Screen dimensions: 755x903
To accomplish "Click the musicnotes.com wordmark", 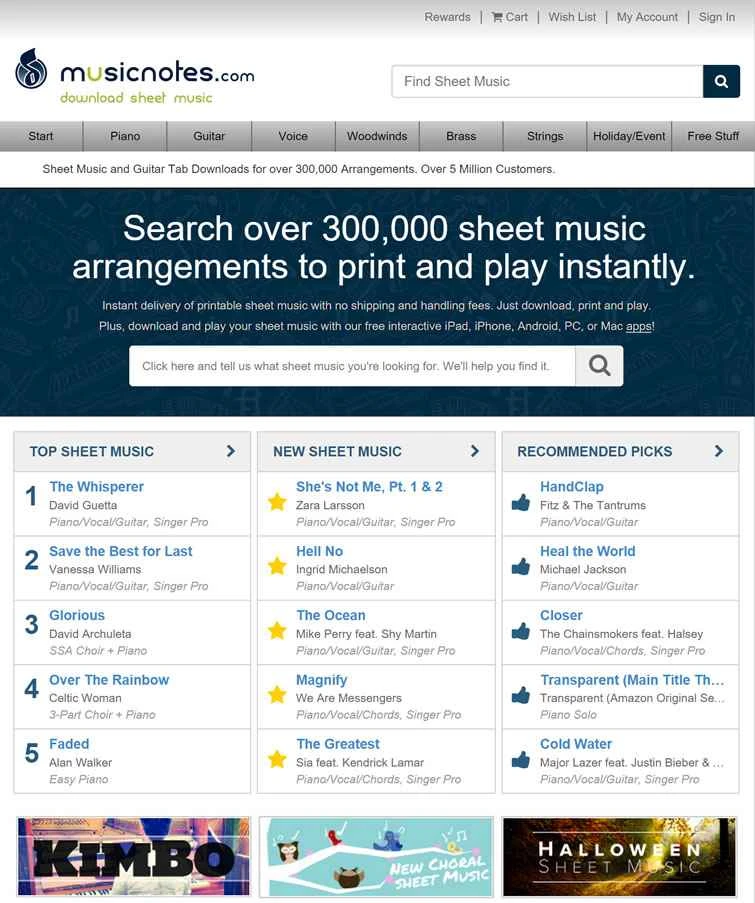I will 157,72.
